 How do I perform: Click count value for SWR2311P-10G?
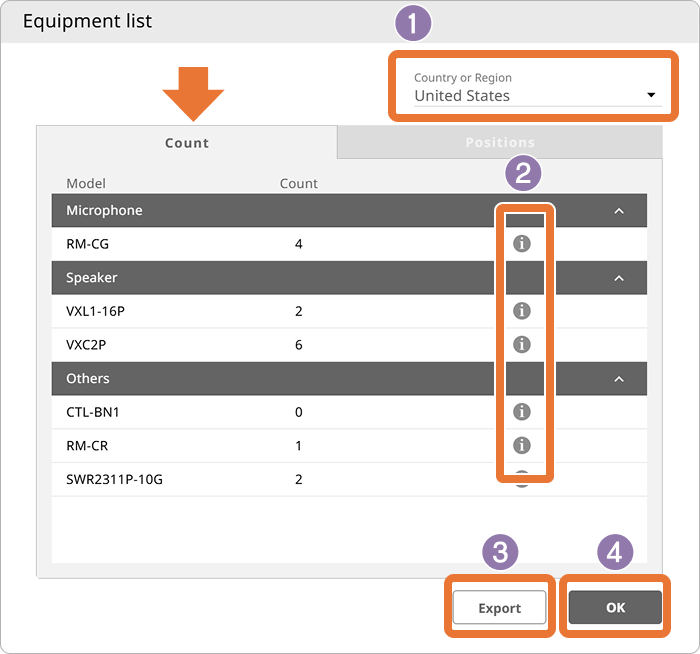(x=298, y=479)
